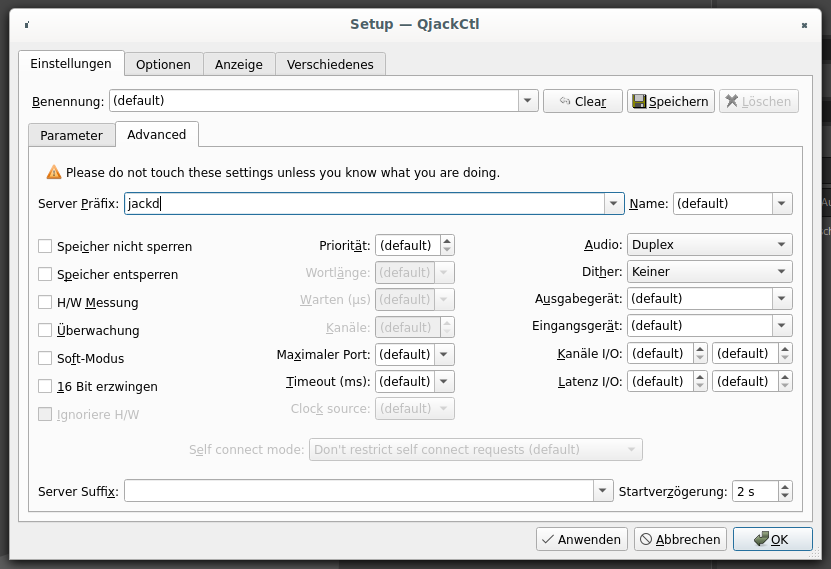Increase the Startverzögerung spinner value
Image resolution: width=831 pixels, height=569 pixels.
pos(785,486)
